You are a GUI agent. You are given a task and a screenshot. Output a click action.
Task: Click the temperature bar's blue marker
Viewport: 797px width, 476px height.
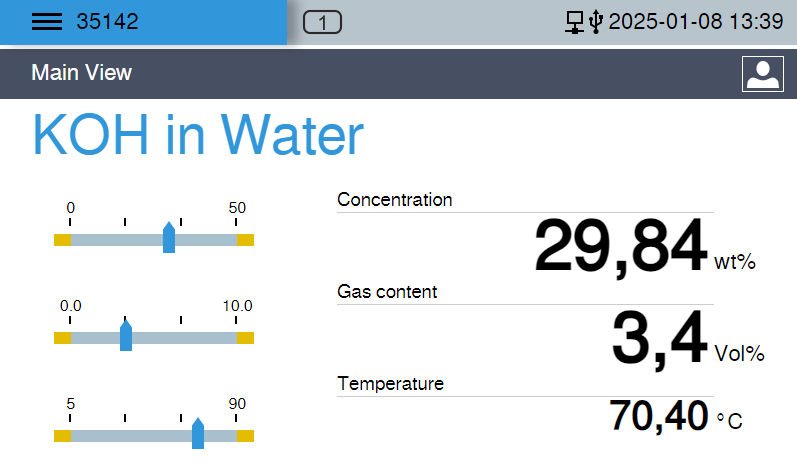pos(198,434)
